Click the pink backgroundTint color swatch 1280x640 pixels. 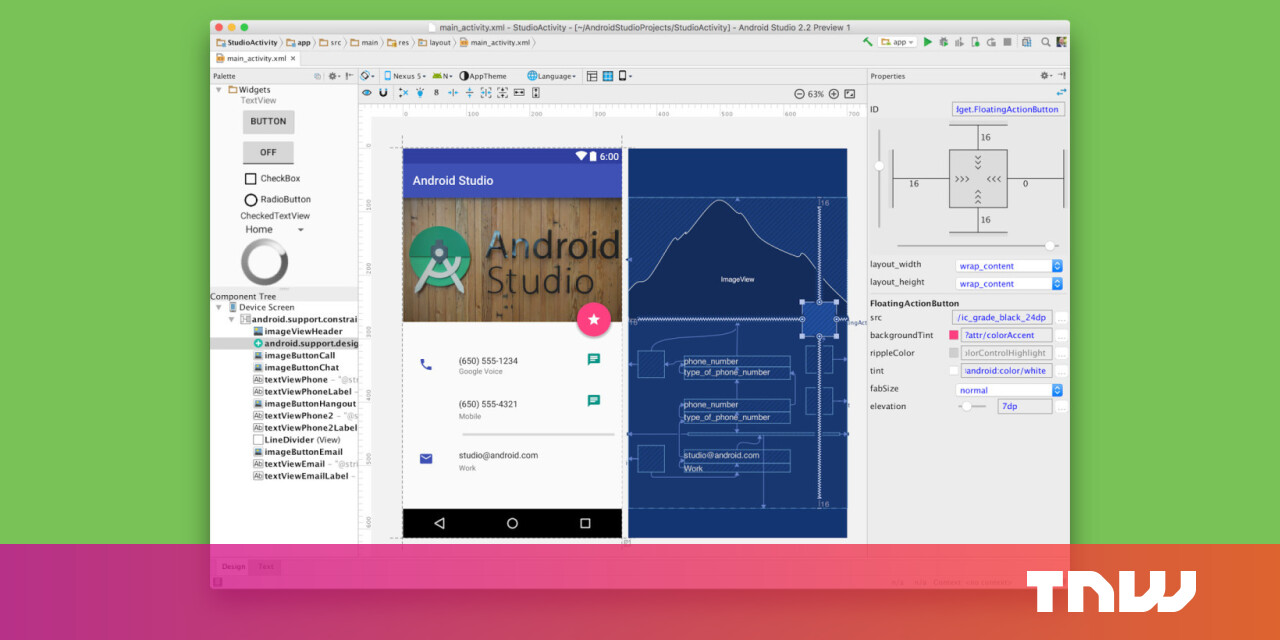tap(953, 335)
